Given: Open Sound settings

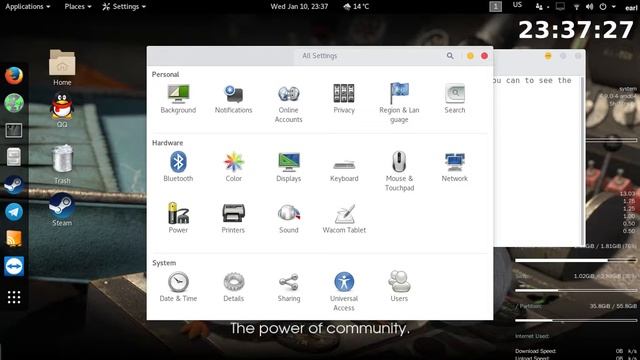Looking at the screenshot, I should [289, 218].
